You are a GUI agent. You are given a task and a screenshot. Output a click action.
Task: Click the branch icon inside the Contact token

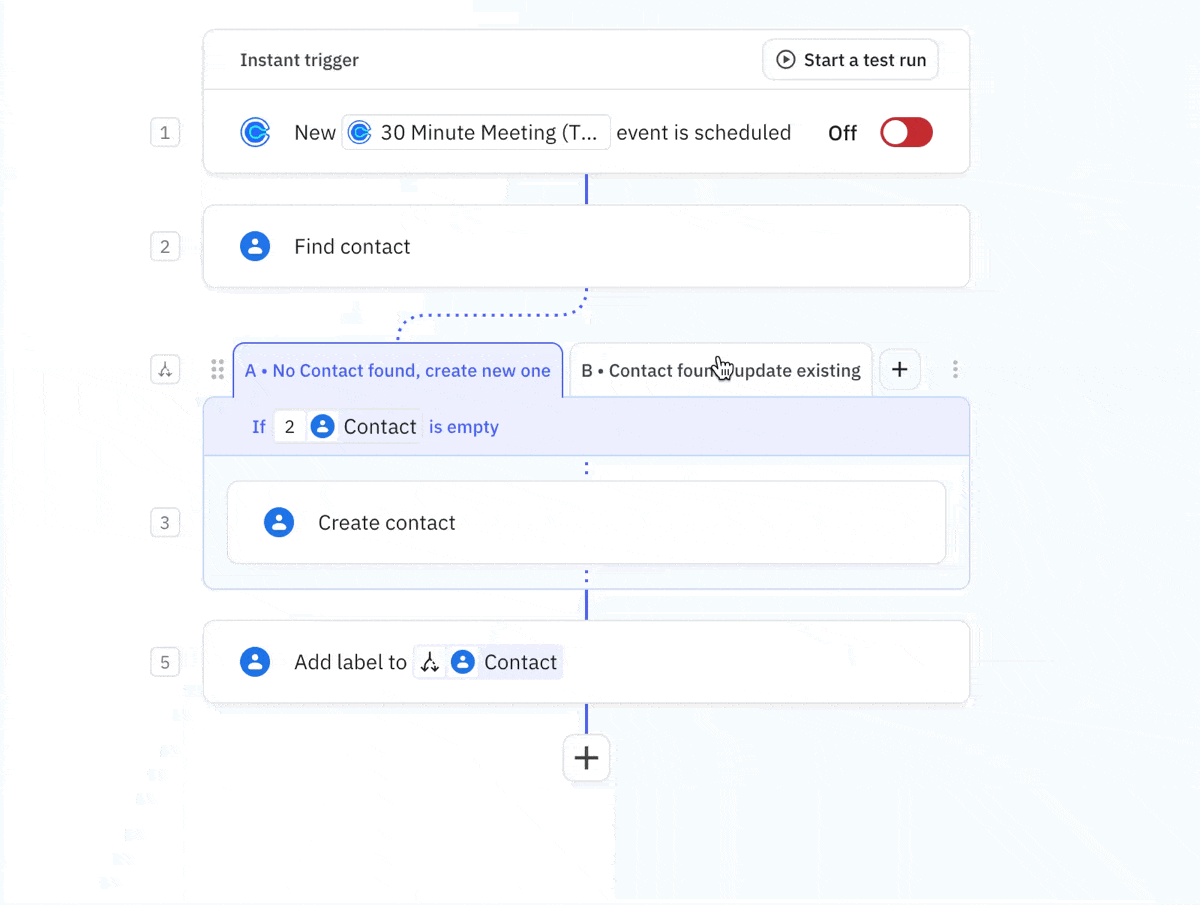coord(430,662)
